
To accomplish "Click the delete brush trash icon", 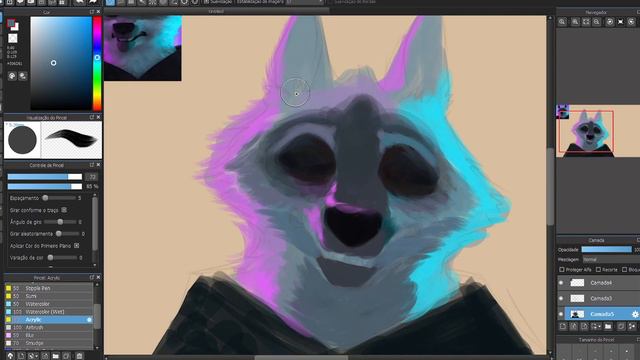I will click(x=79, y=356).
